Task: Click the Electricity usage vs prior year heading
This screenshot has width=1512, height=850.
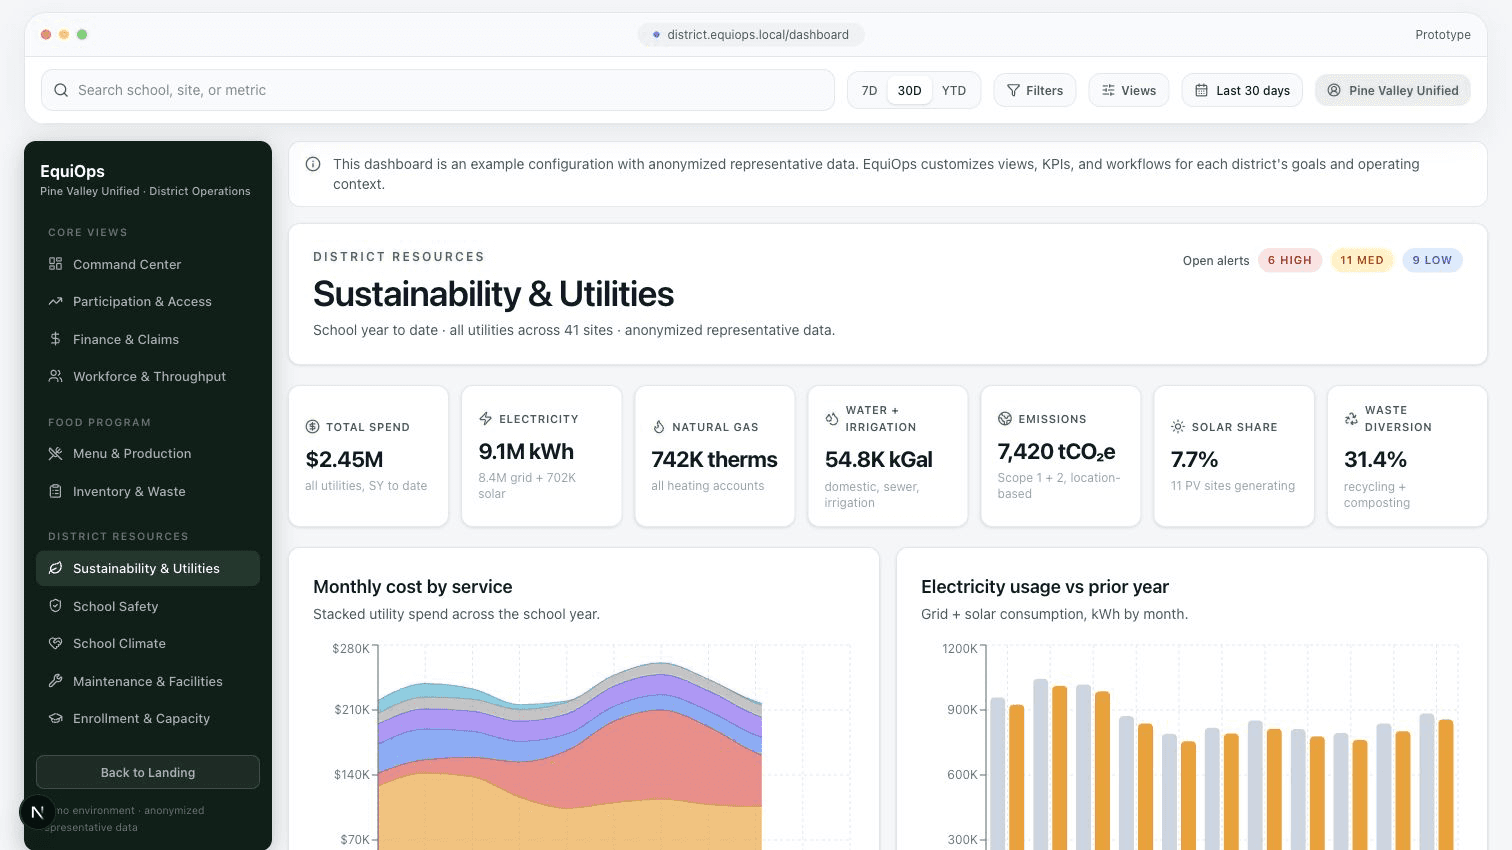Action: point(1044,587)
